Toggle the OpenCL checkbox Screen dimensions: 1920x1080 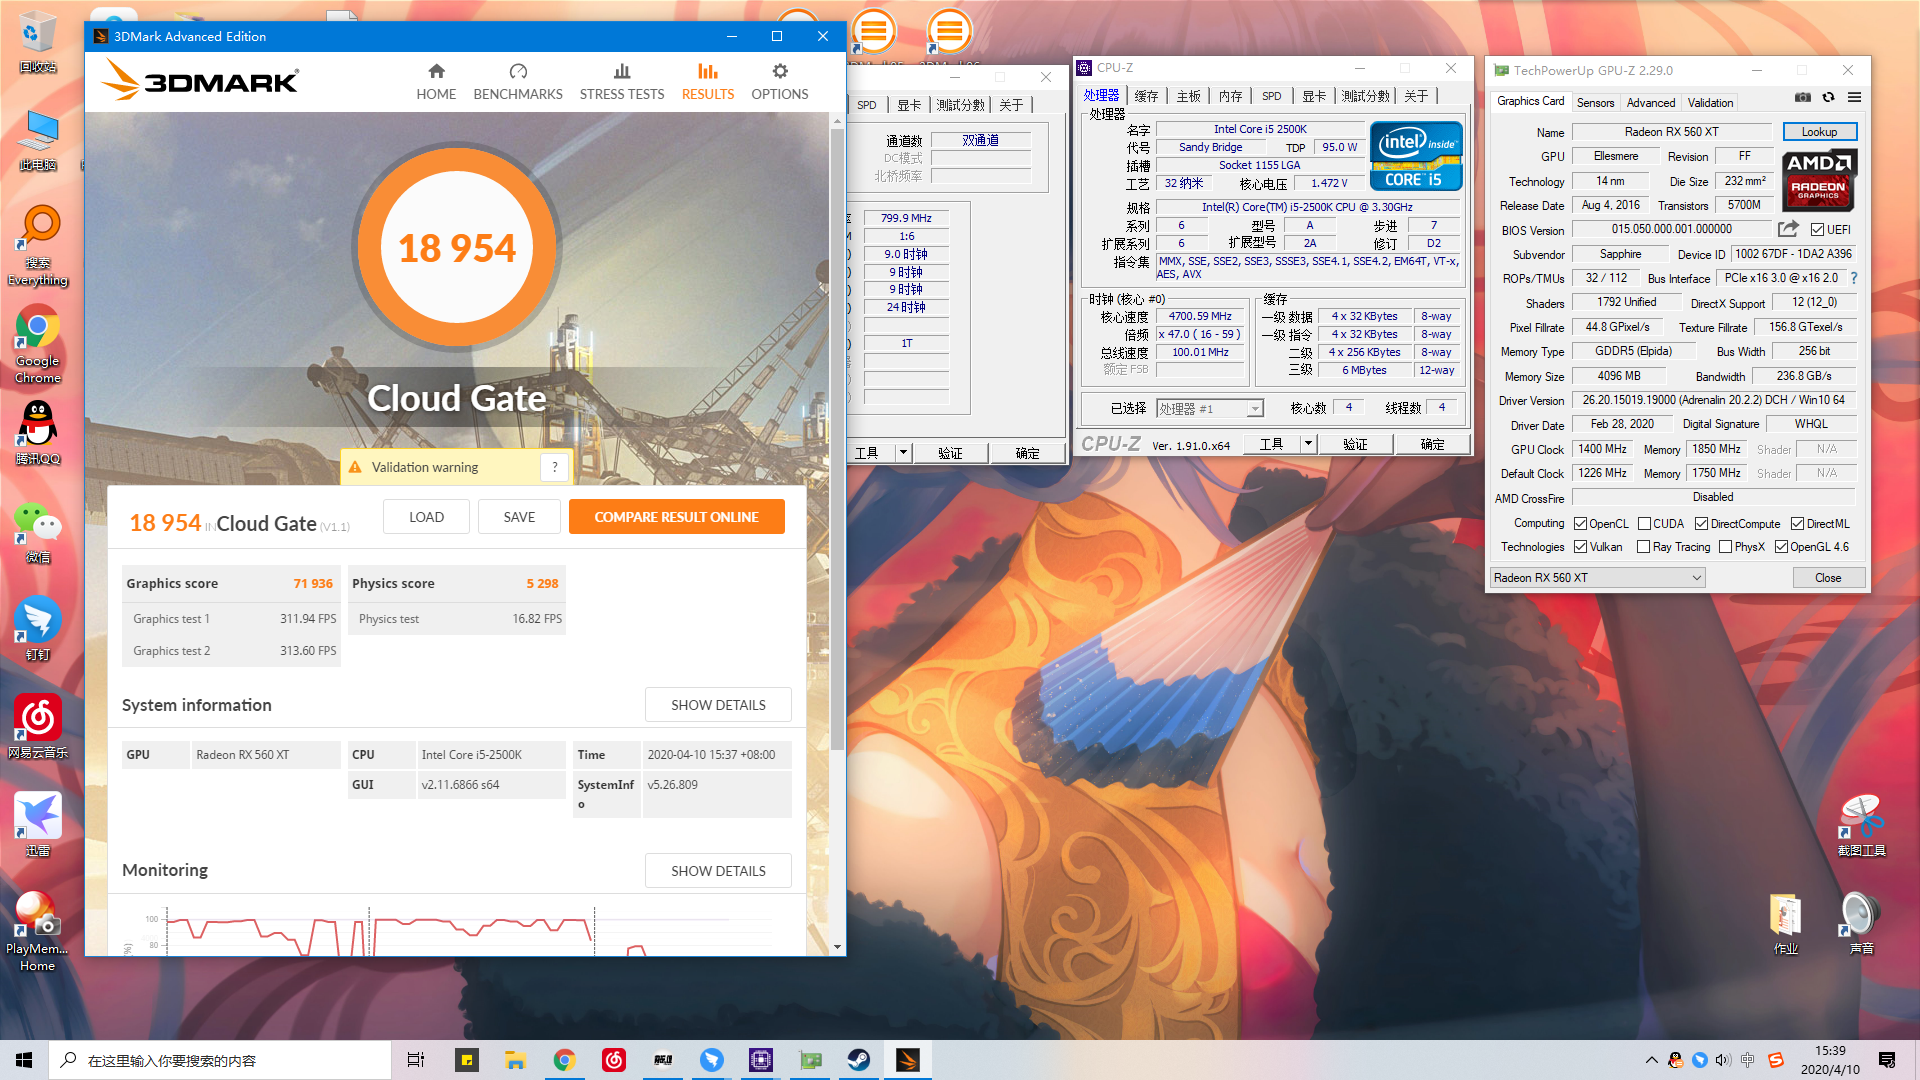[x=1580, y=523]
